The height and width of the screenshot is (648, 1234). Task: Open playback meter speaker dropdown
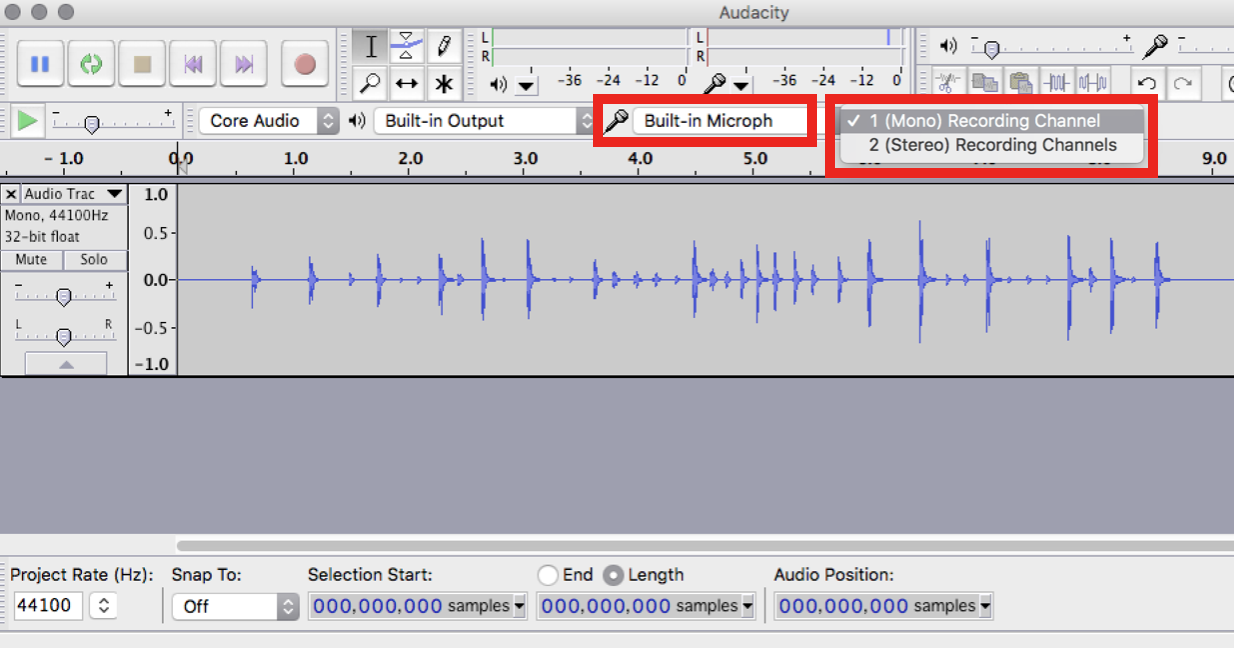click(x=526, y=84)
